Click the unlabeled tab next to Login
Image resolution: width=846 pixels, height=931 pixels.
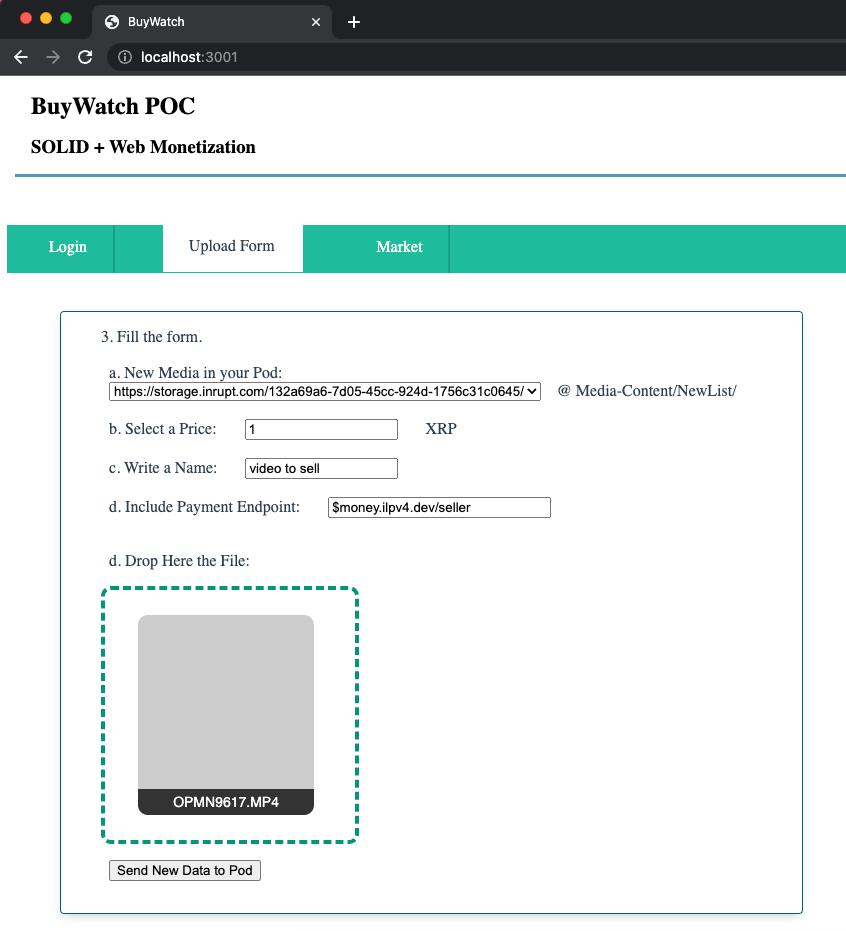tap(138, 249)
